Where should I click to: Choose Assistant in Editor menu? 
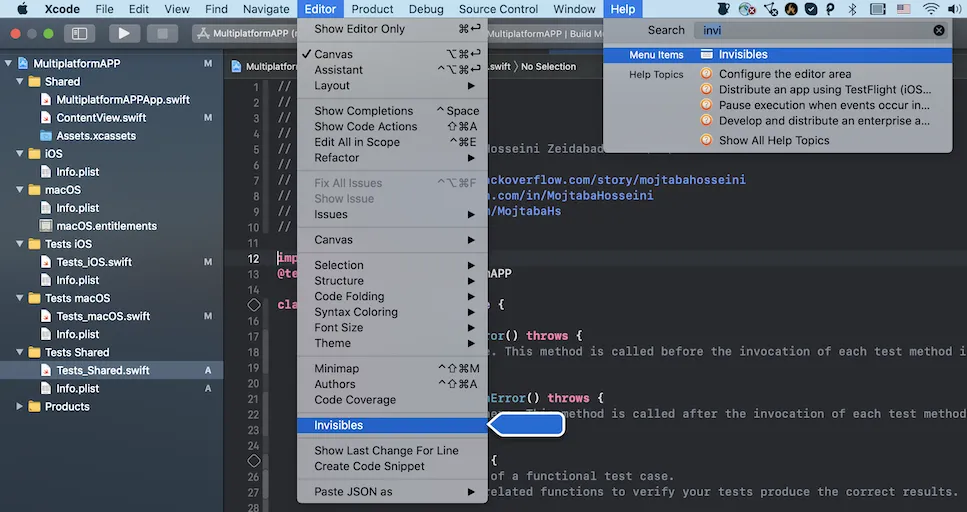tap(392, 70)
